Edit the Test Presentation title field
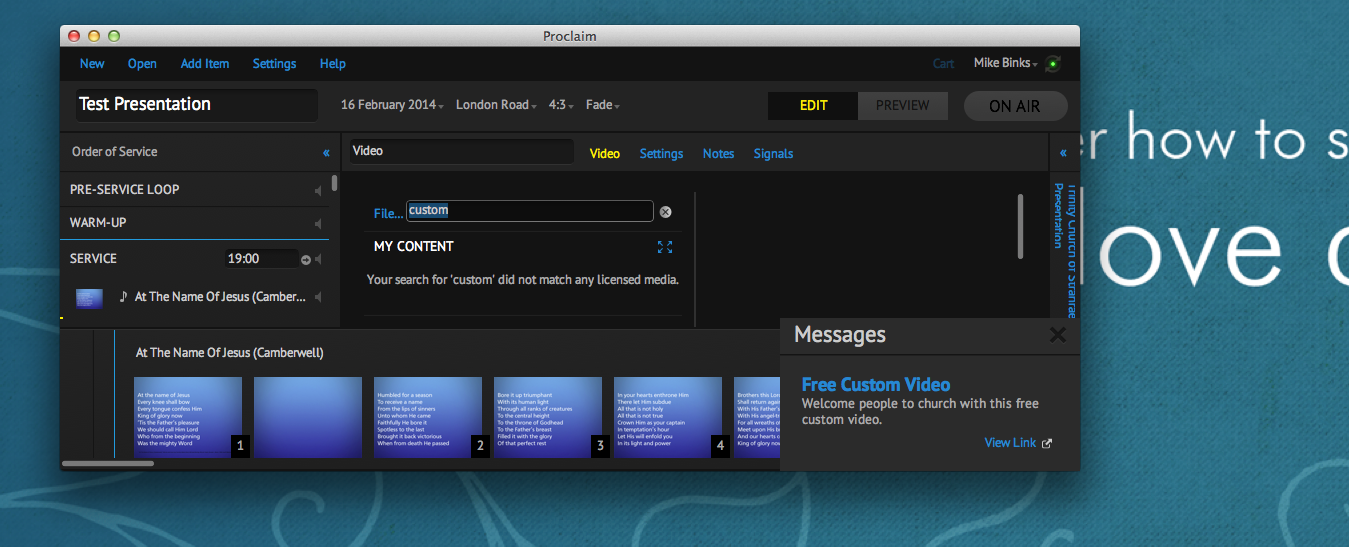Screen dimensions: 1349x547 pyautogui.click(x=197, y=104)
